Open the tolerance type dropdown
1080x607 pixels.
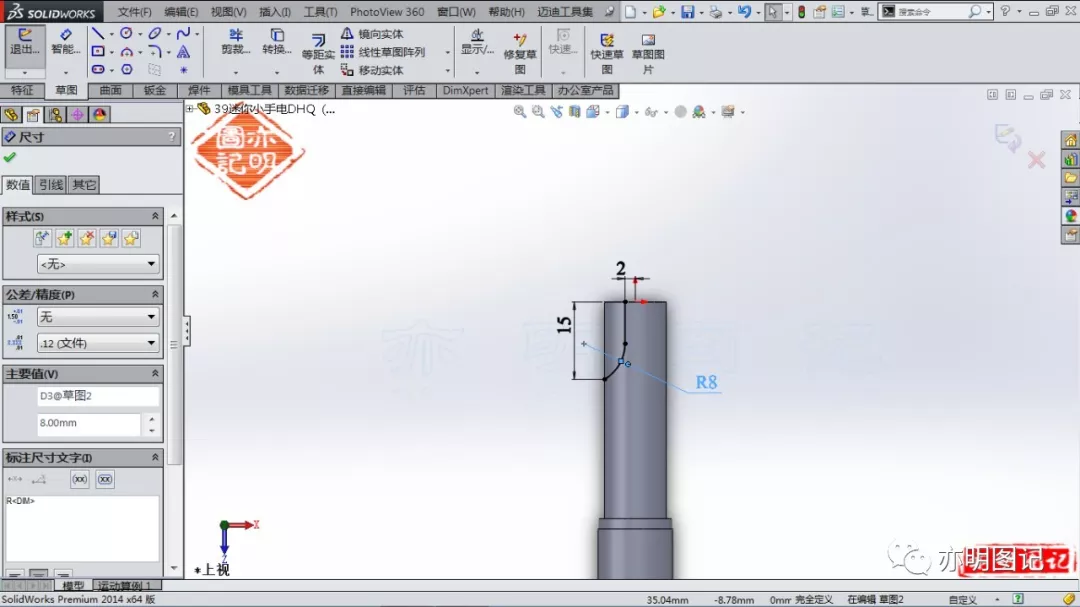tap(97, 317)
